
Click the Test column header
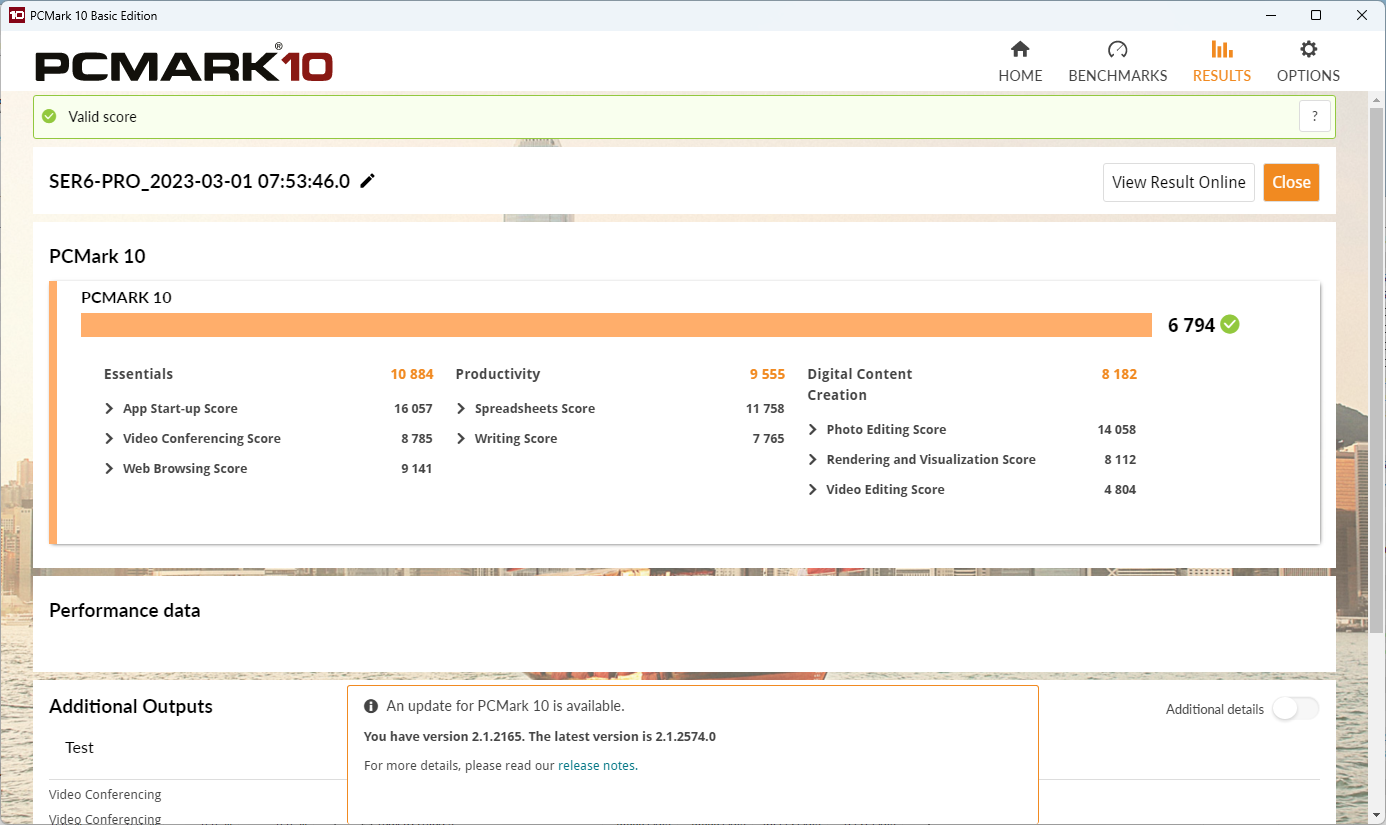point(80,747)
